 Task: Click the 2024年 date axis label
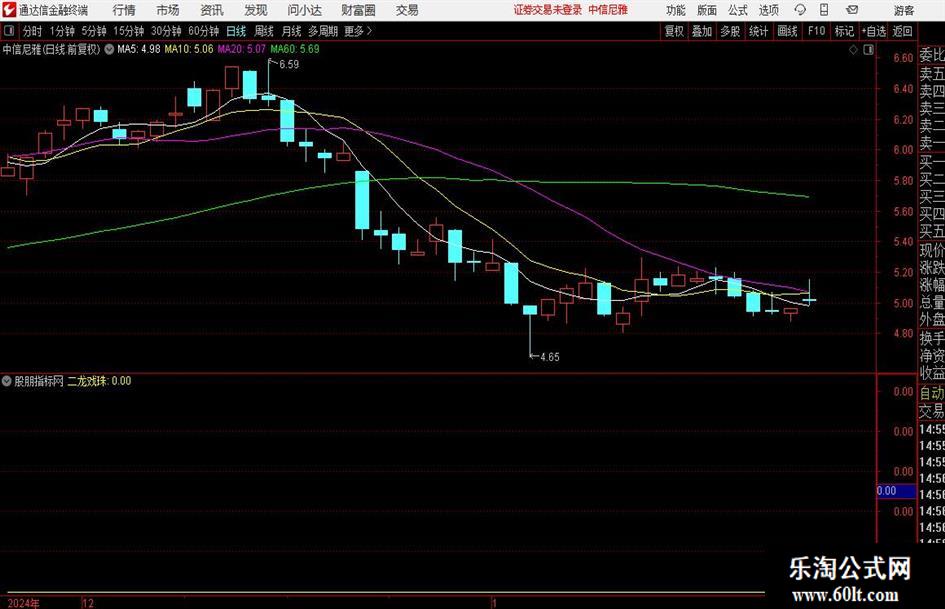pyautogui.click(x=24, y=602)
